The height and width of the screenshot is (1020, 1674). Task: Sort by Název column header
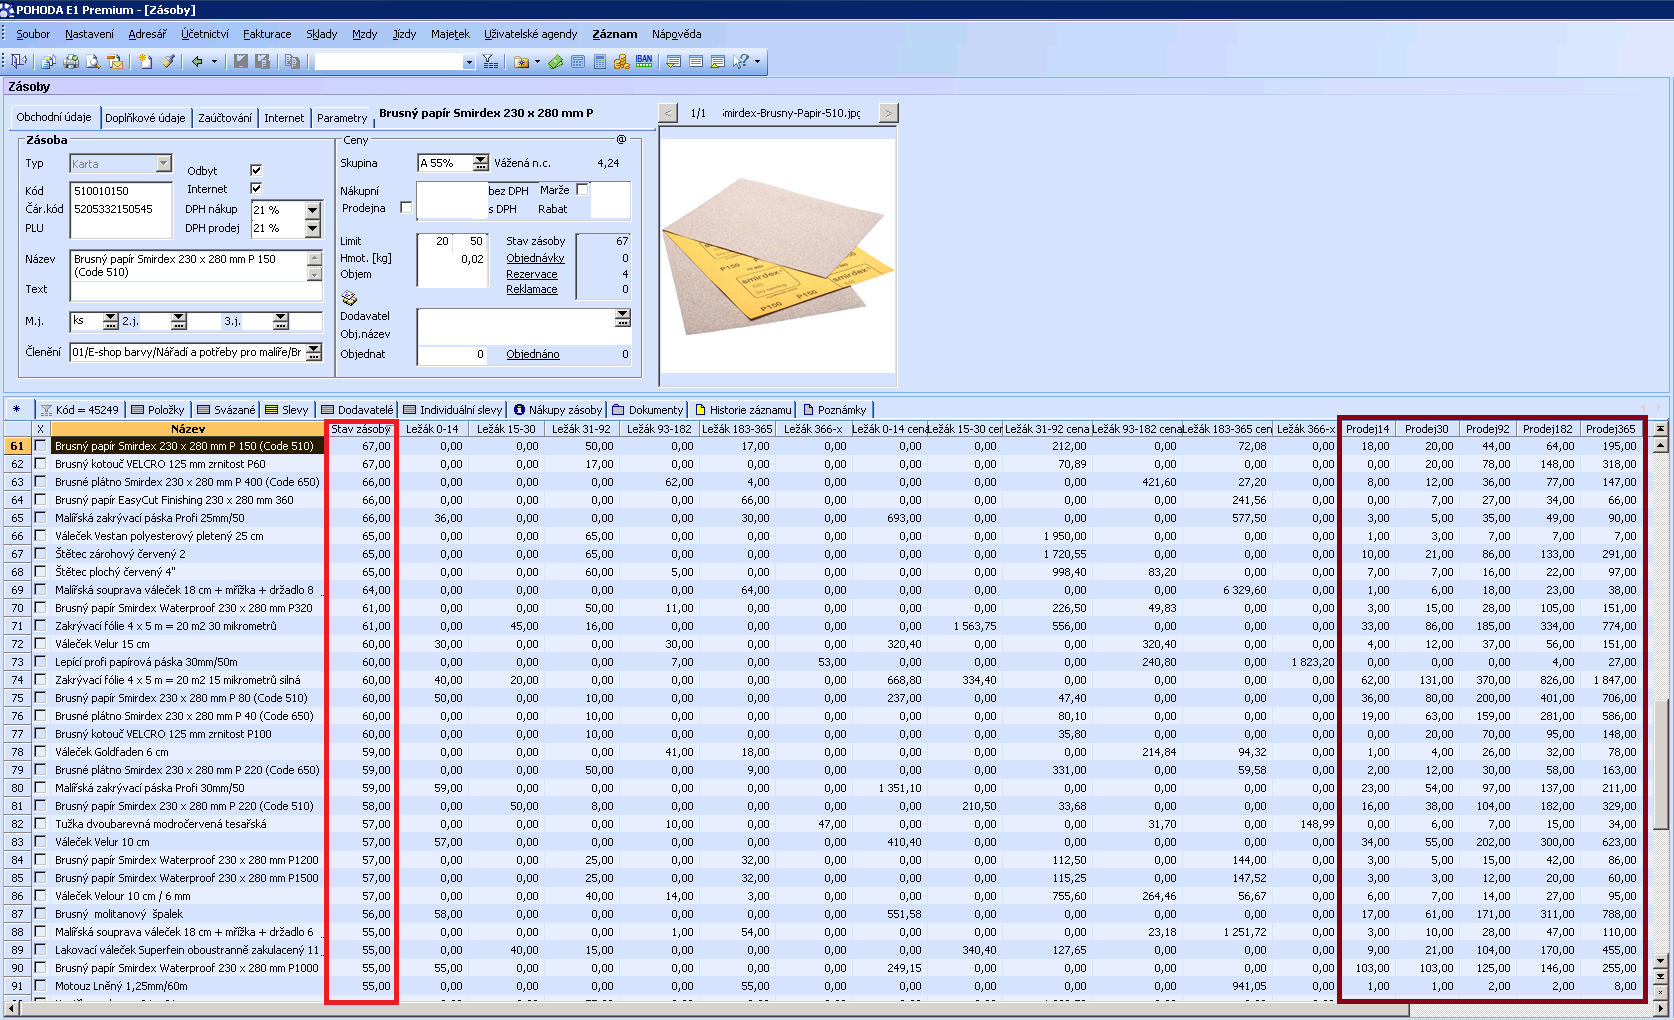click(188, 429)
